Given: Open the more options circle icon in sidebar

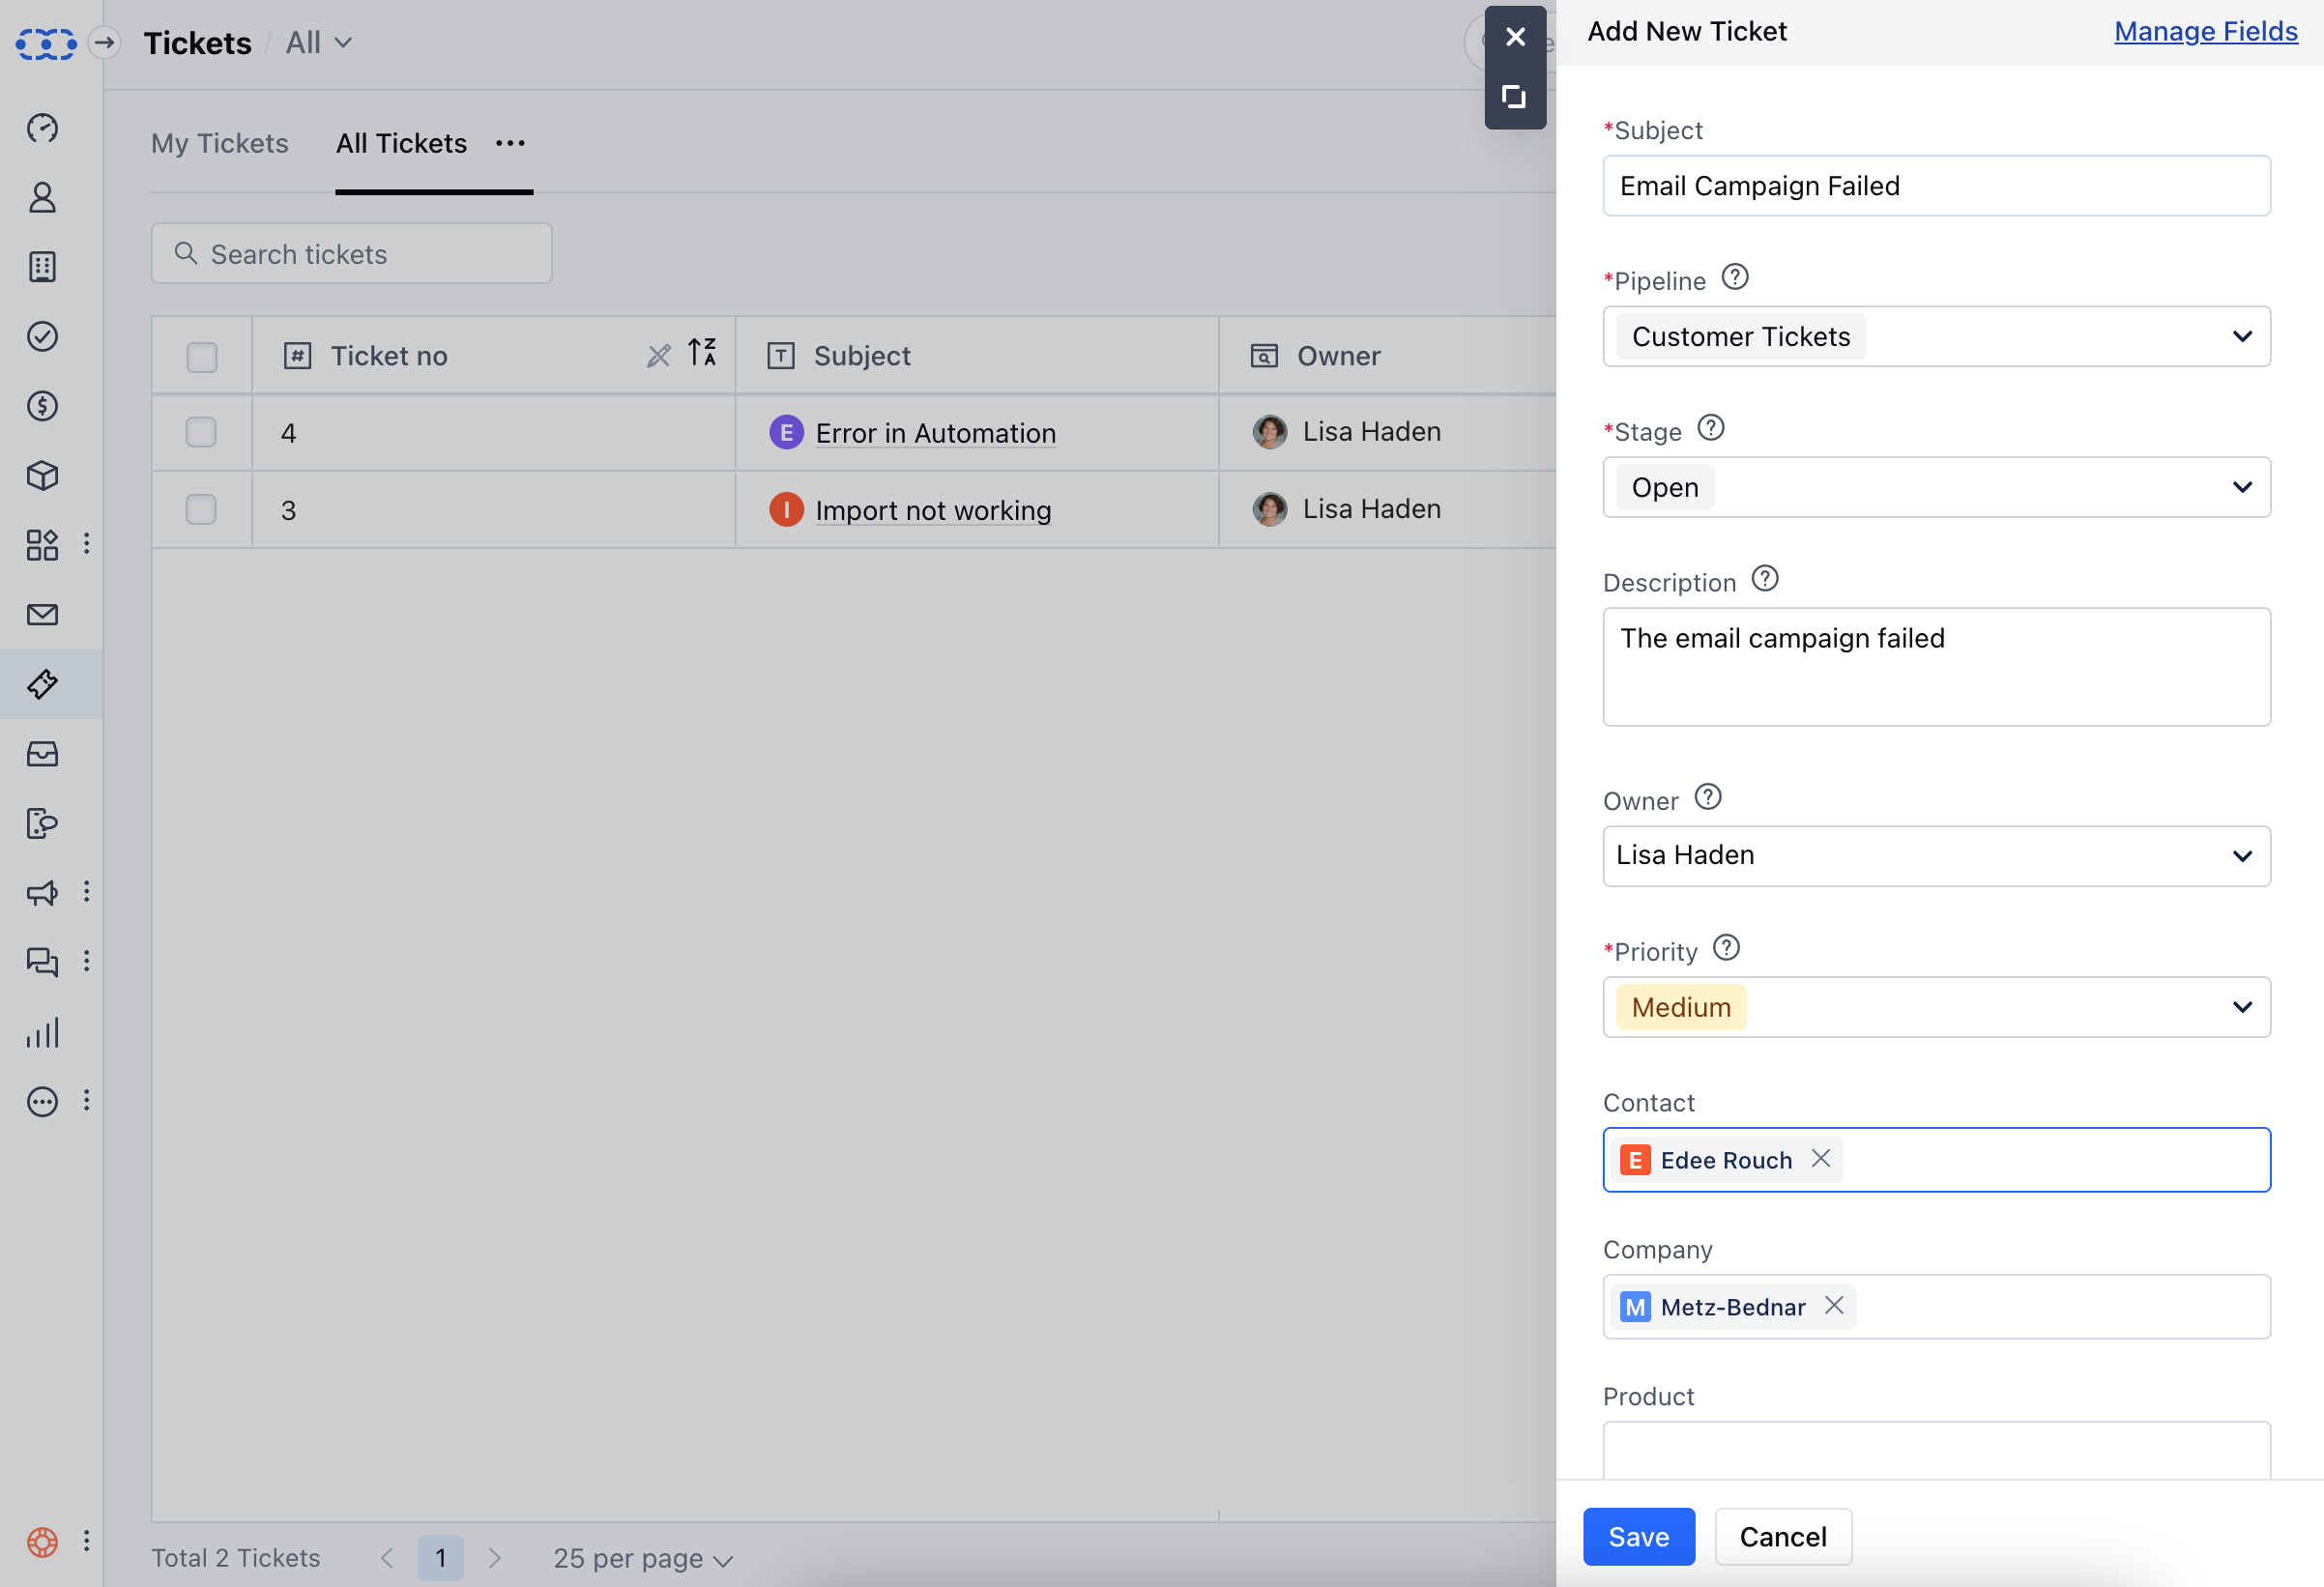Looking at the screenshot, I should (42, 1102).
